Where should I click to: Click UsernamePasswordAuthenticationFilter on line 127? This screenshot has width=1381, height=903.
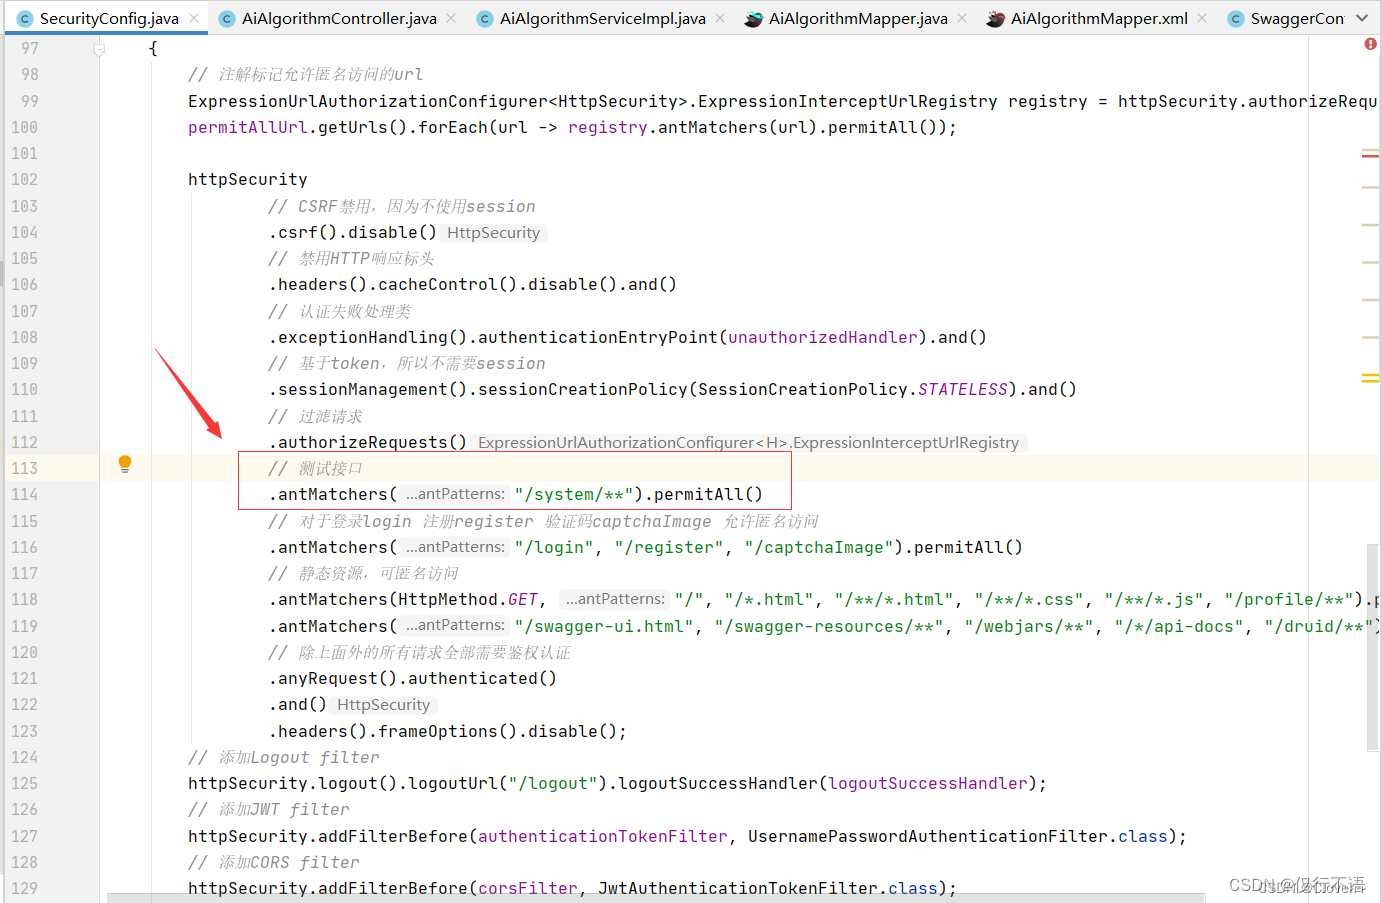928,836
